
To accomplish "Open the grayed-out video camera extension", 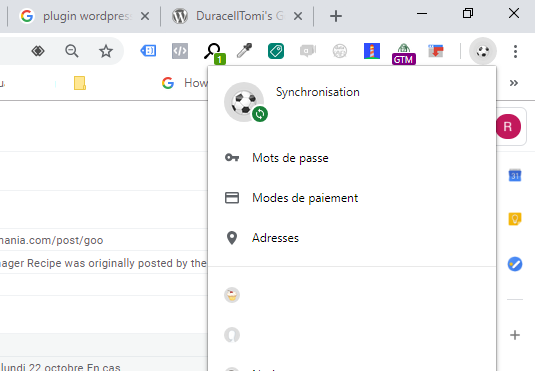I will (x=308, y=51).
